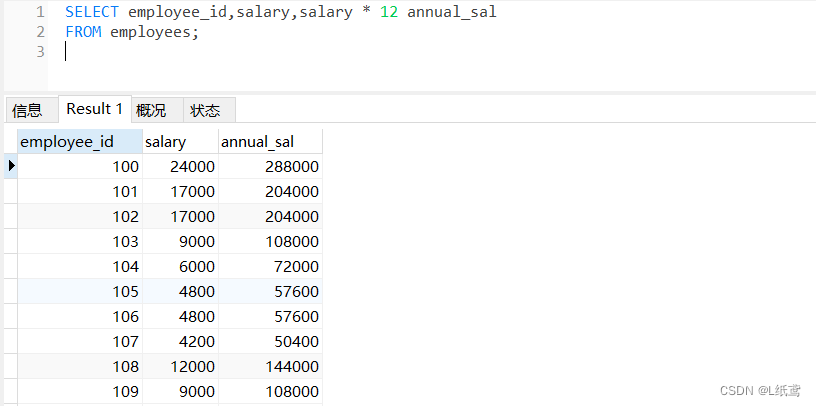Select employee_id cell 101
816x406 pixels.
point(80,192)
